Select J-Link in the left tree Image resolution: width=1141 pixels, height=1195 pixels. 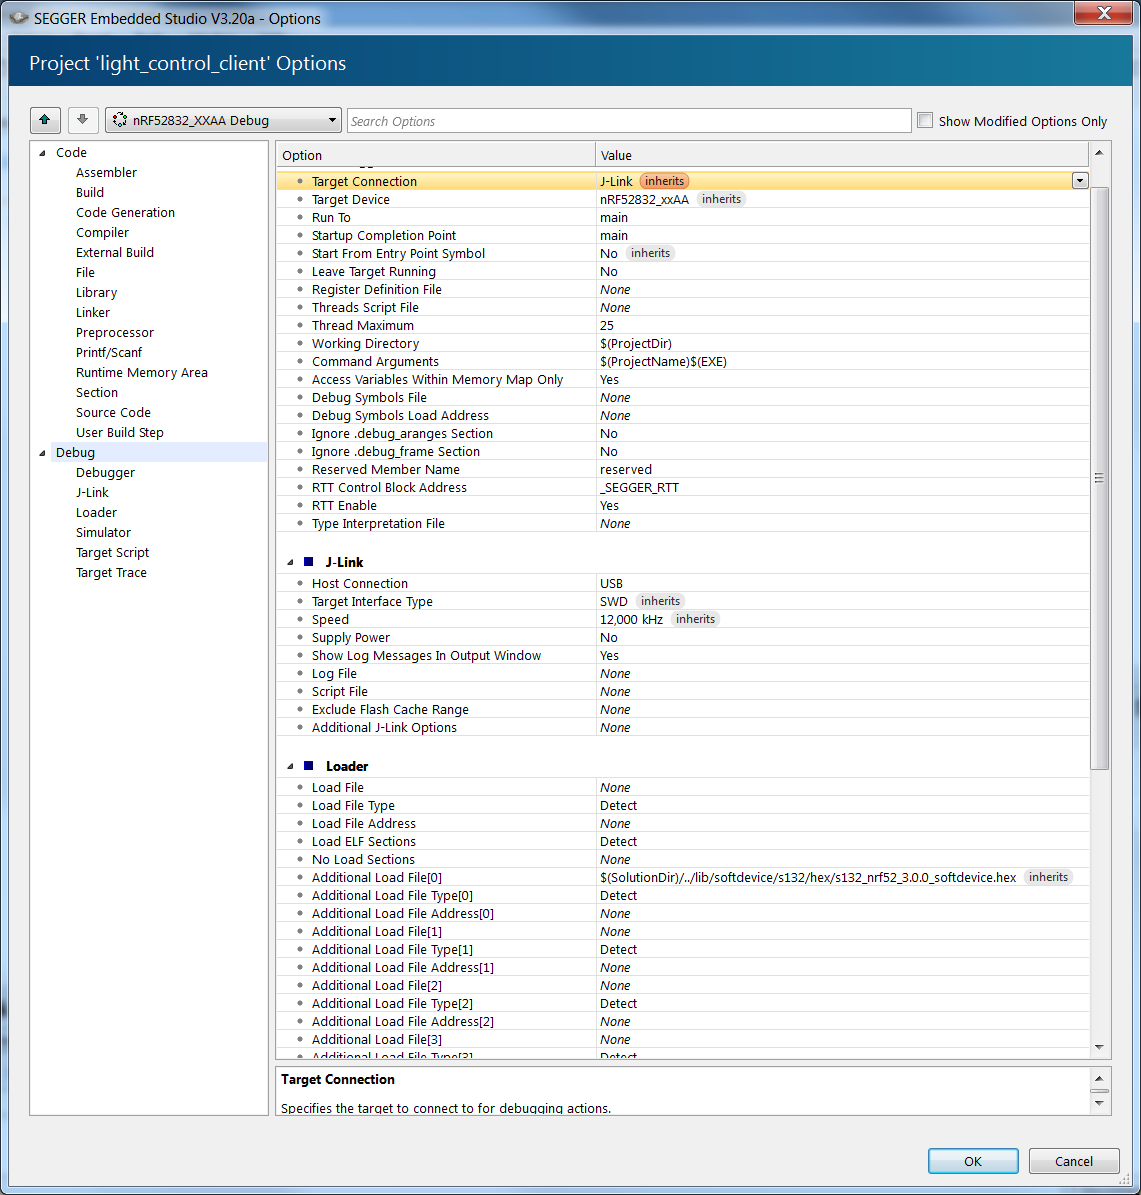pyautogui.click(x=92, y=492)
